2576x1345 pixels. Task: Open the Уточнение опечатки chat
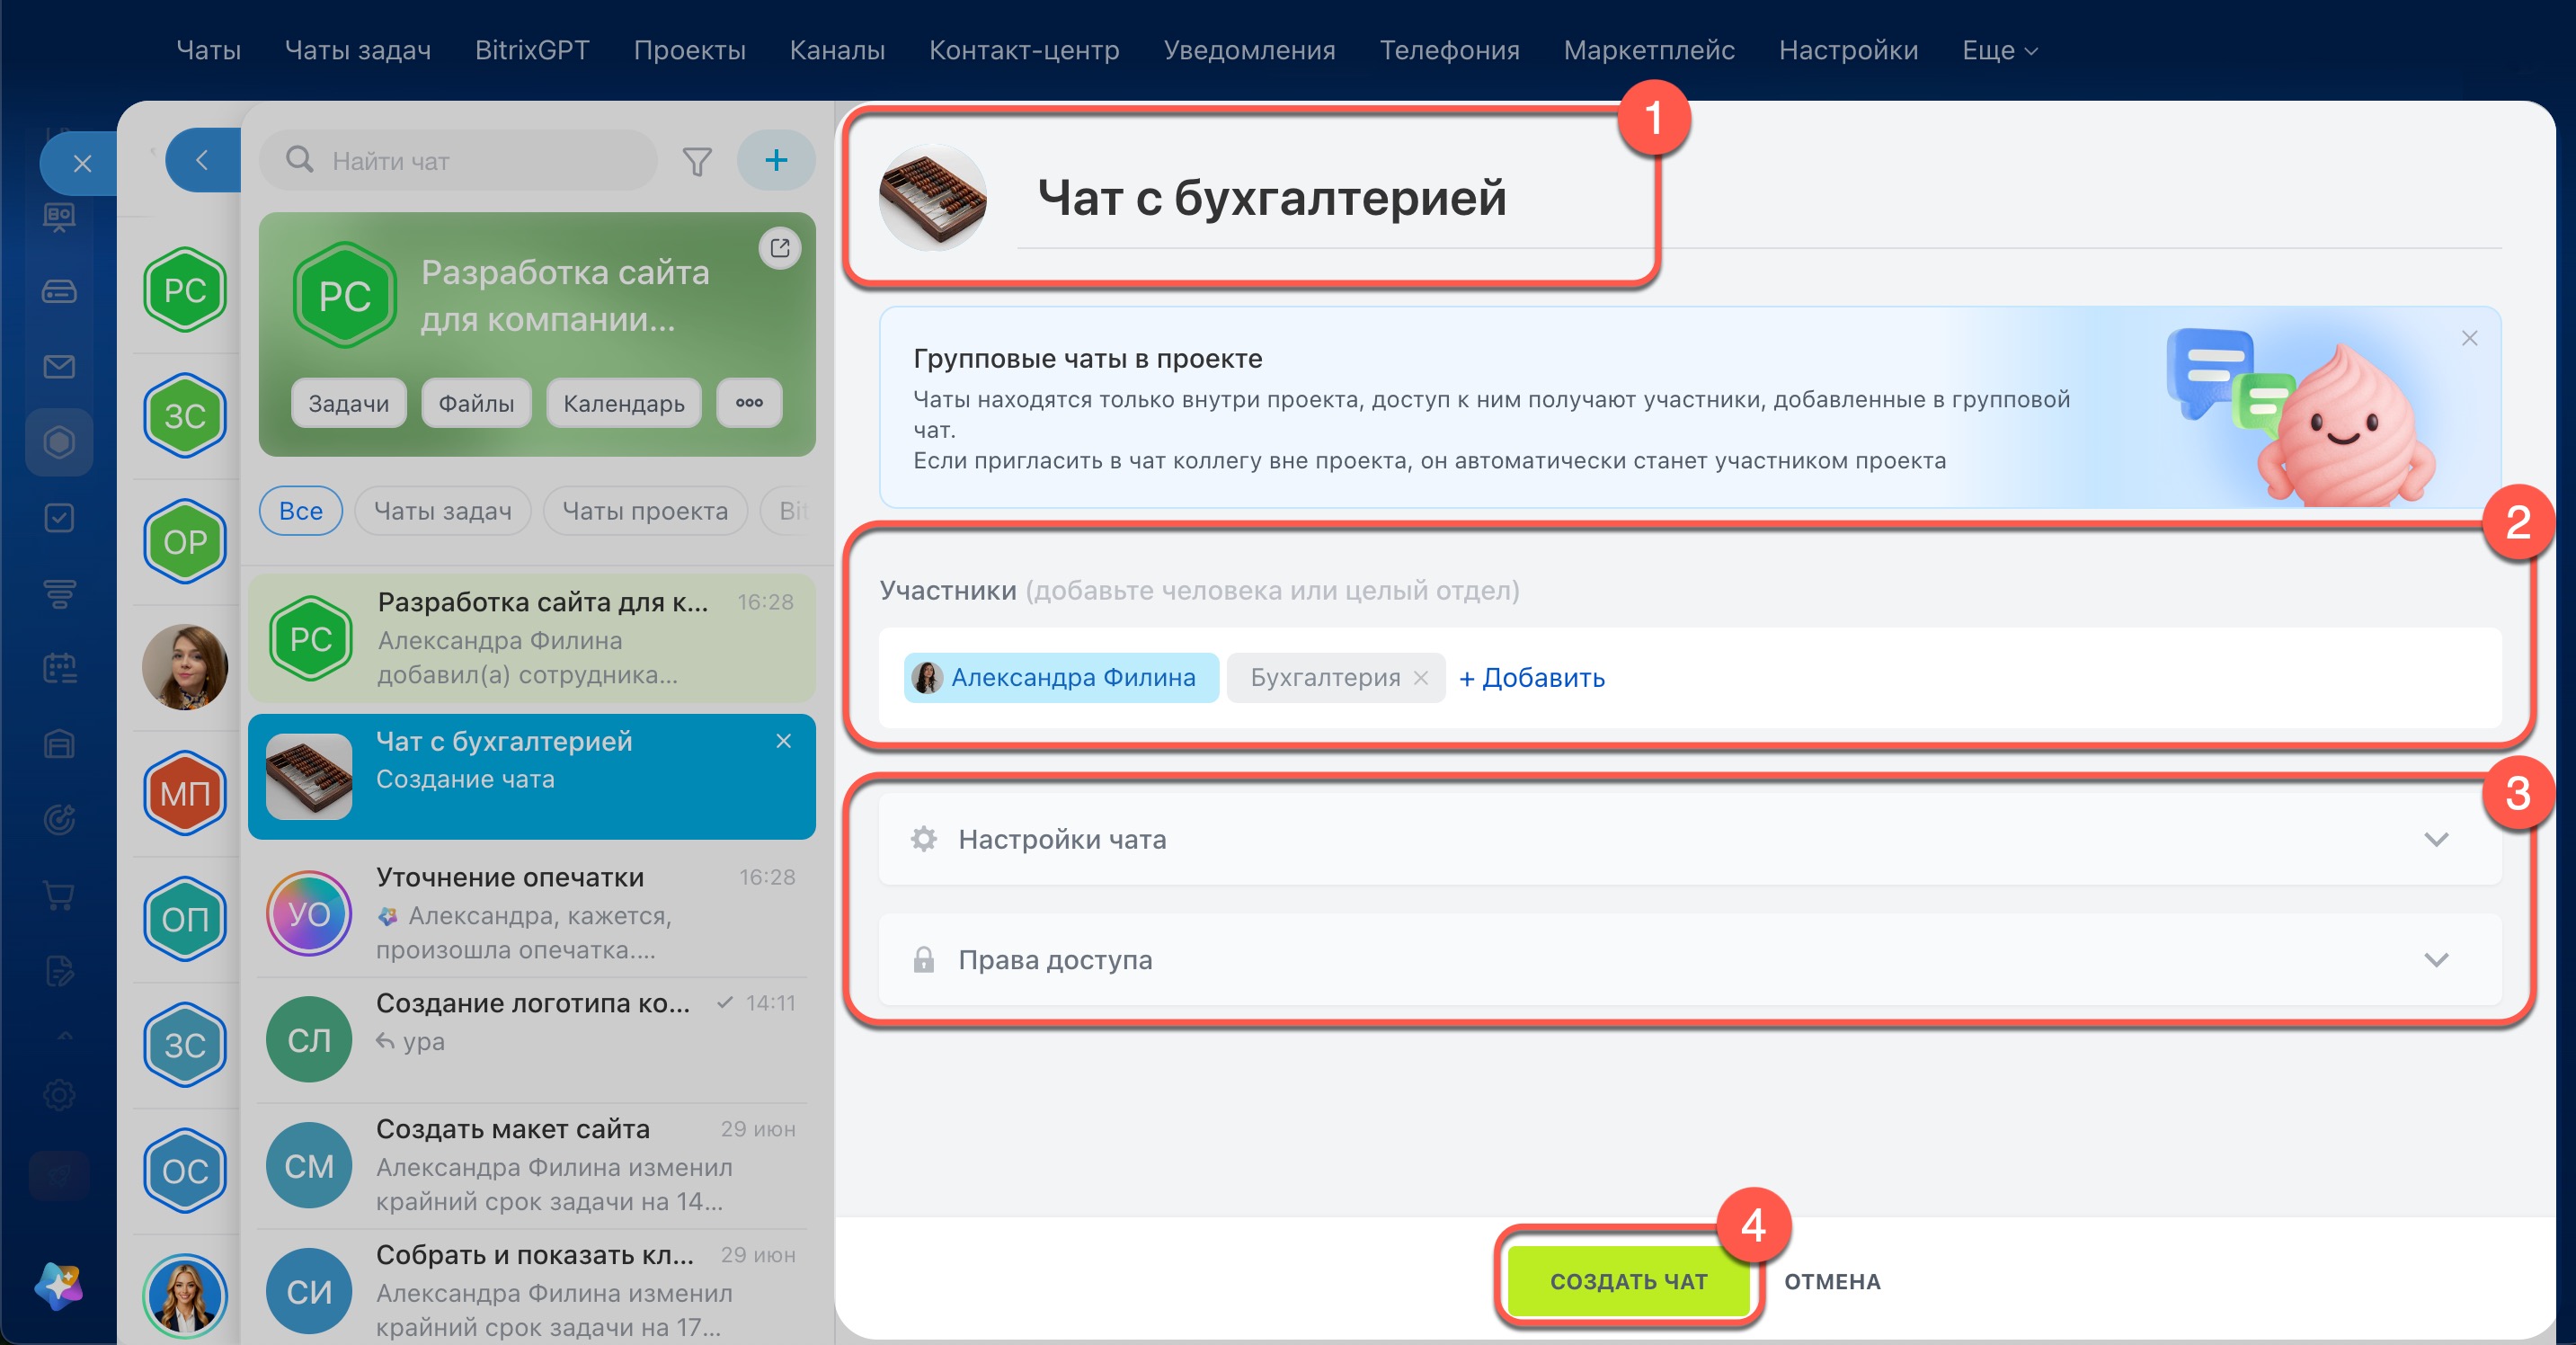pyautogui.click(x=532, y=913)
